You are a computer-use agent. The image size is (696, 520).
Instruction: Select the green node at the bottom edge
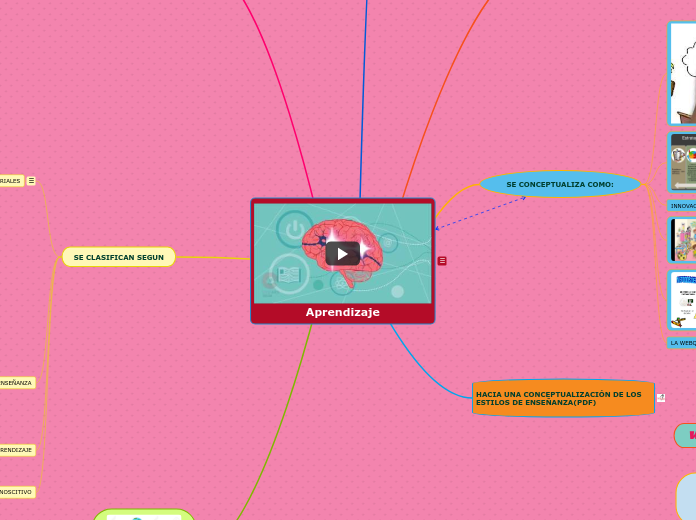[144, 514]
